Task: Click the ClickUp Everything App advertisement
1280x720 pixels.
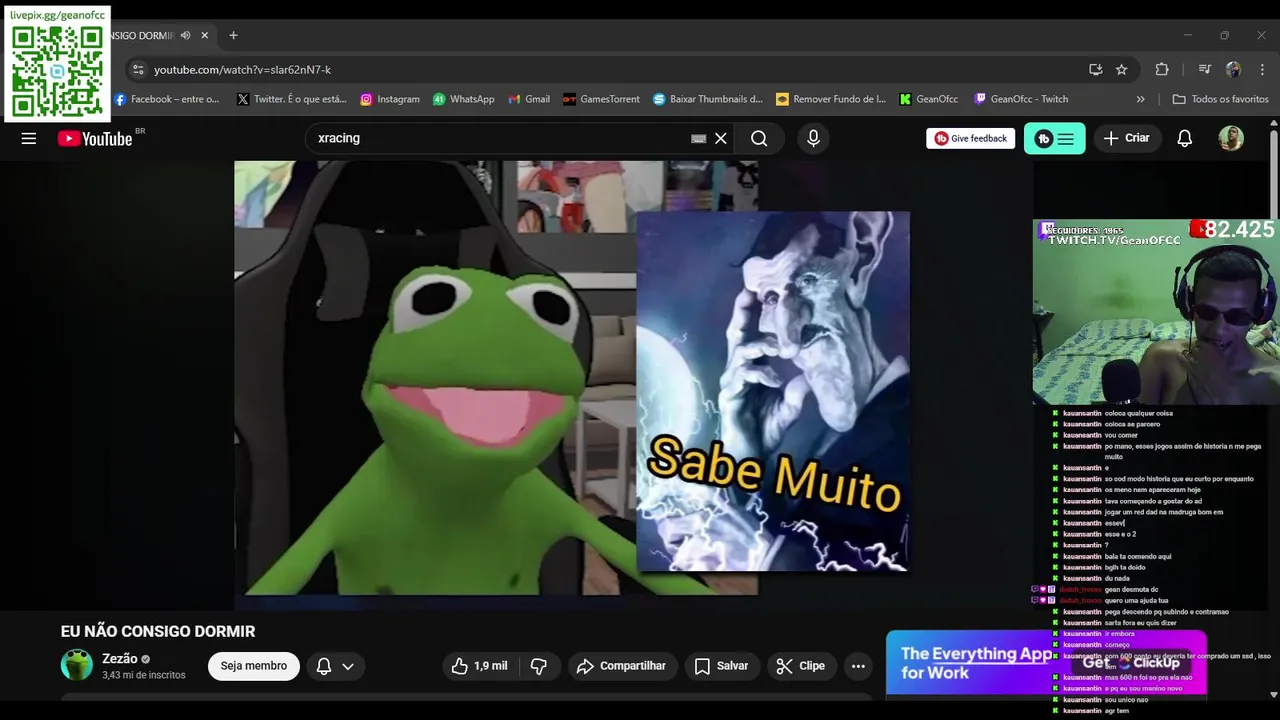Action: click(1046, 662)
